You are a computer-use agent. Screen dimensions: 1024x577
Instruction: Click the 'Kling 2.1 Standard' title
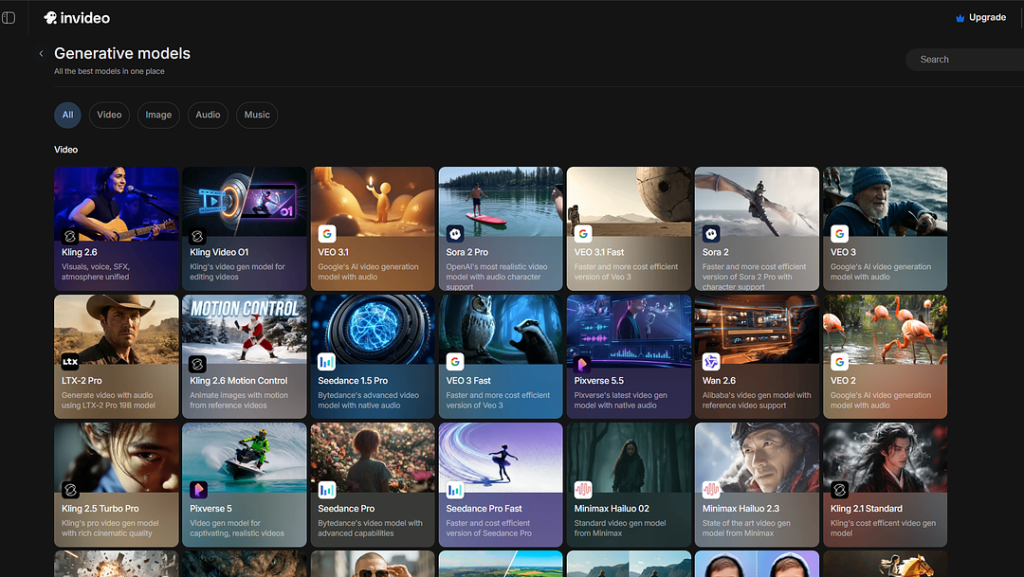pos(866,508)
